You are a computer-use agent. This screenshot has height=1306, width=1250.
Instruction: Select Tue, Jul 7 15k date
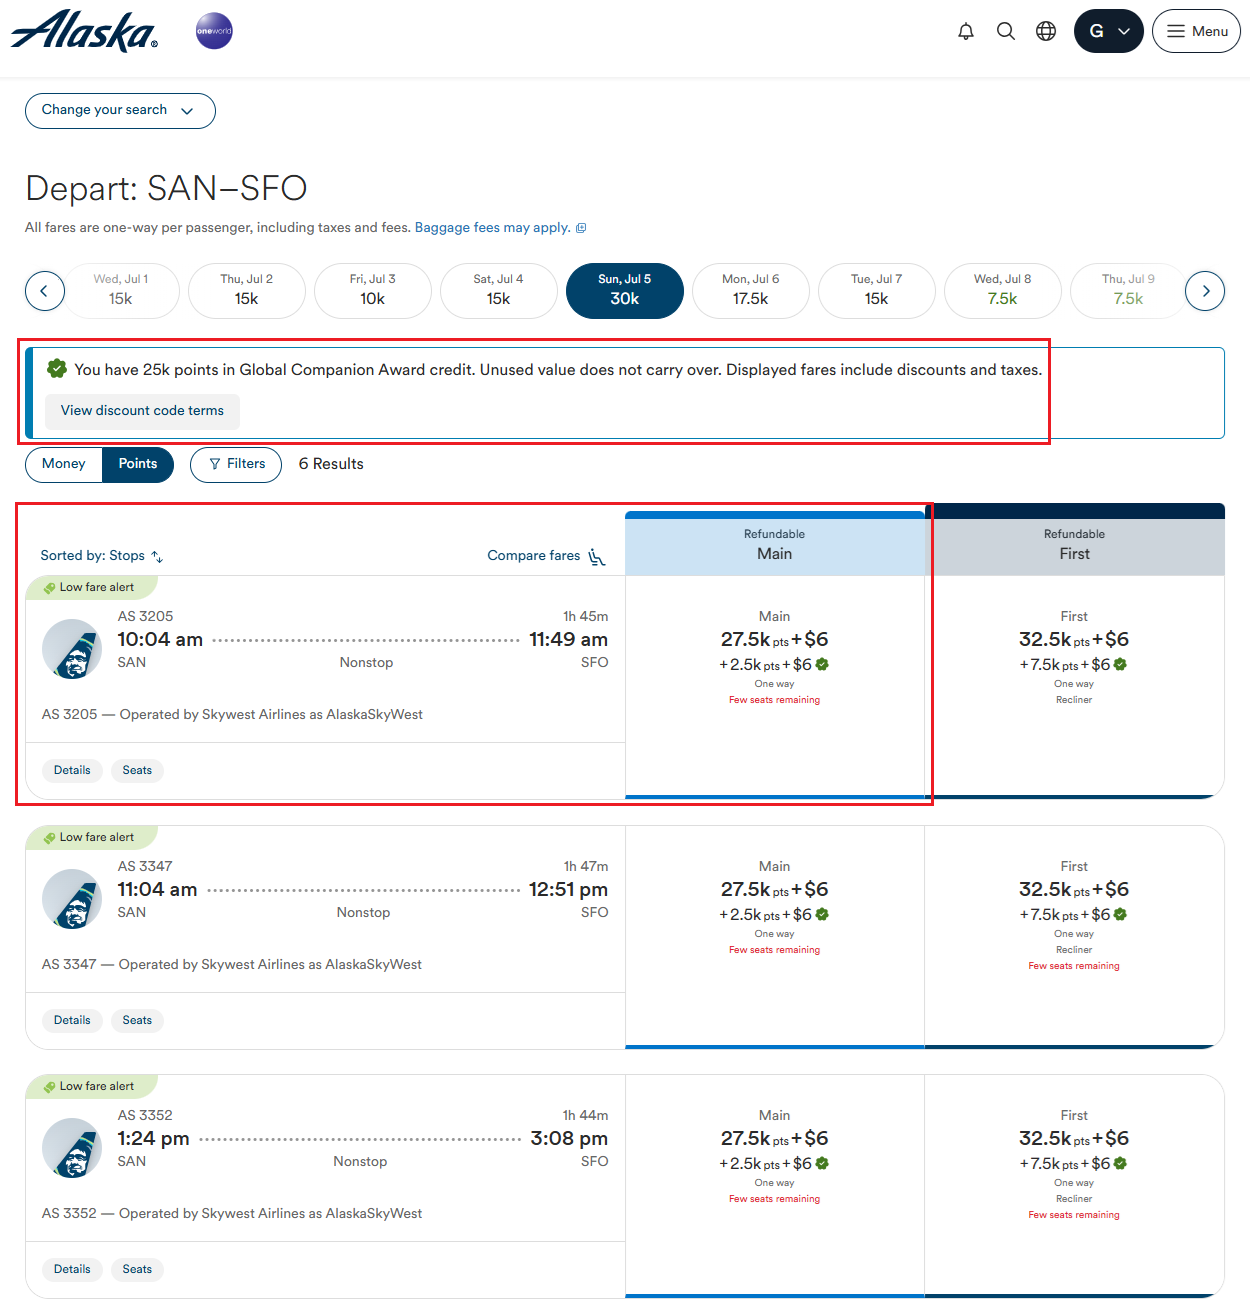tap(877, 290)
